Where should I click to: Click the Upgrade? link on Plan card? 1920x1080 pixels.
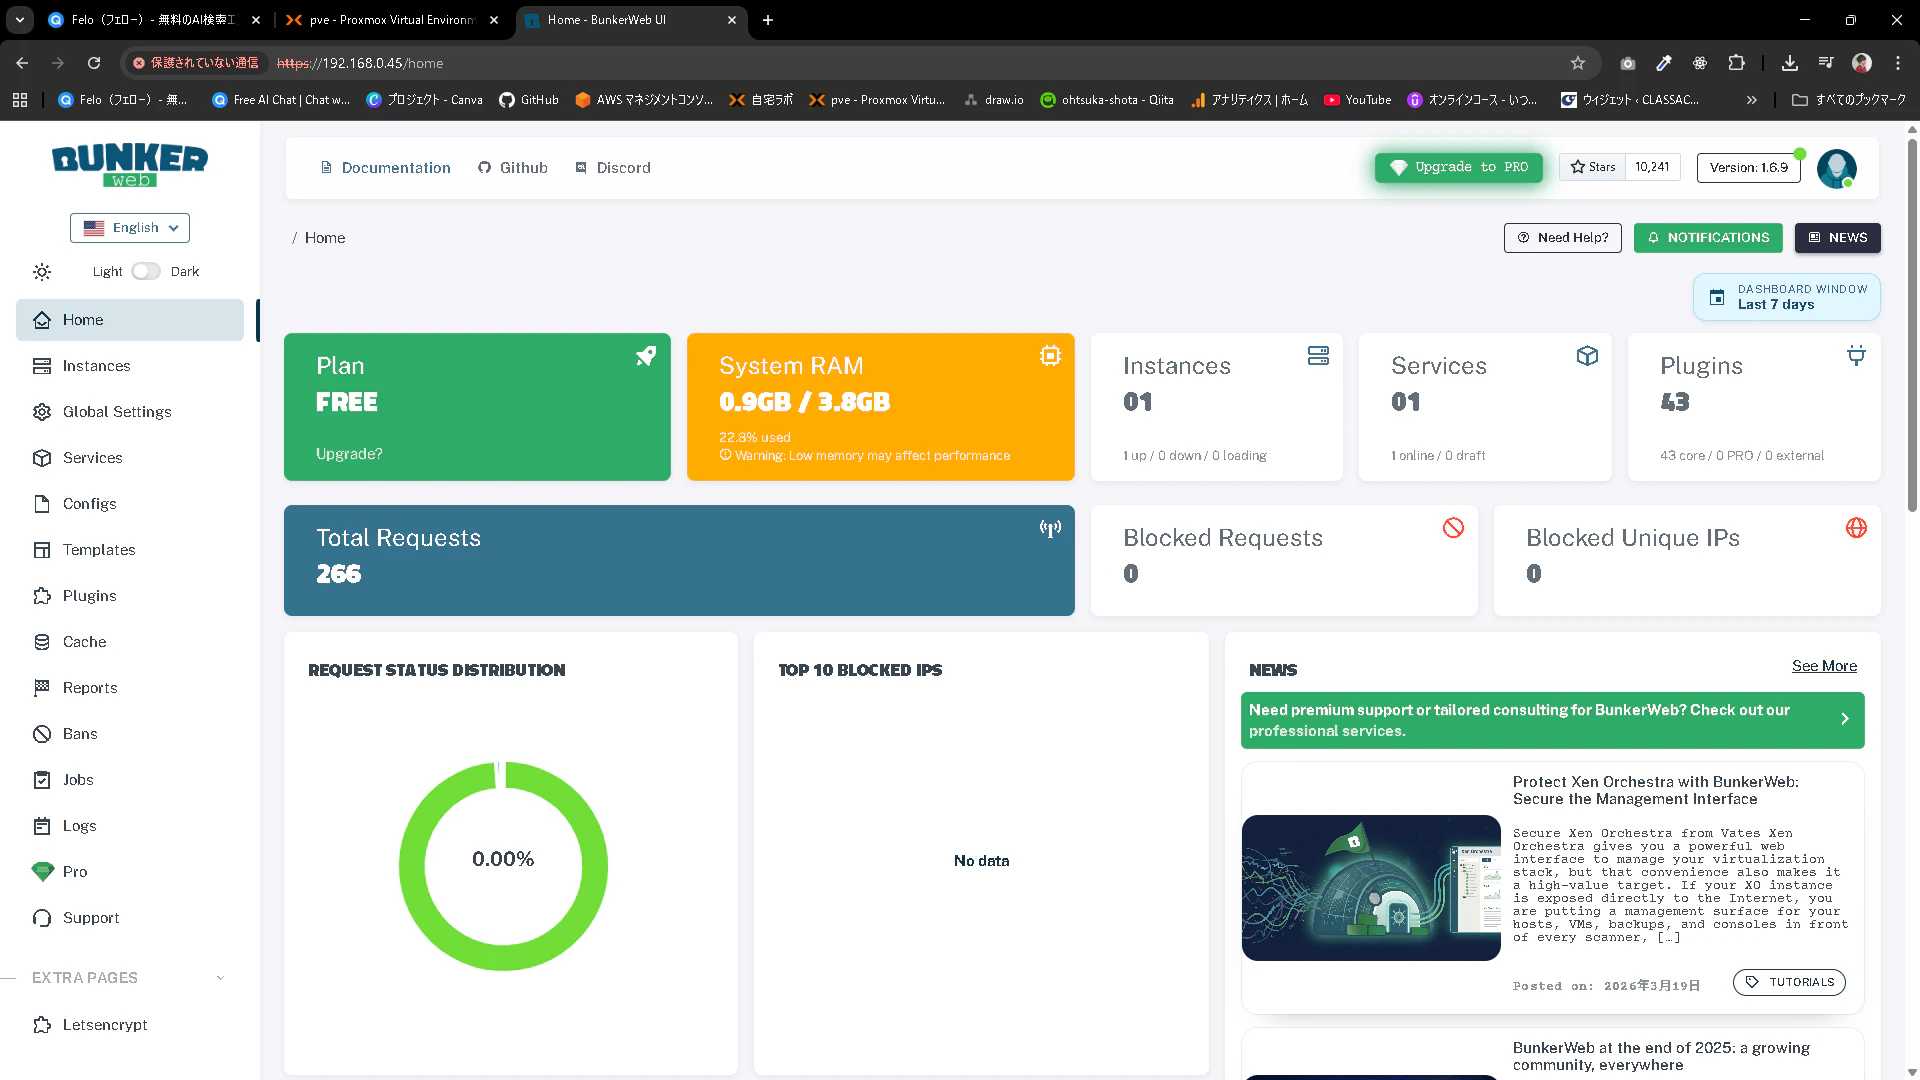pyautogui.click(x=349, y=454)
